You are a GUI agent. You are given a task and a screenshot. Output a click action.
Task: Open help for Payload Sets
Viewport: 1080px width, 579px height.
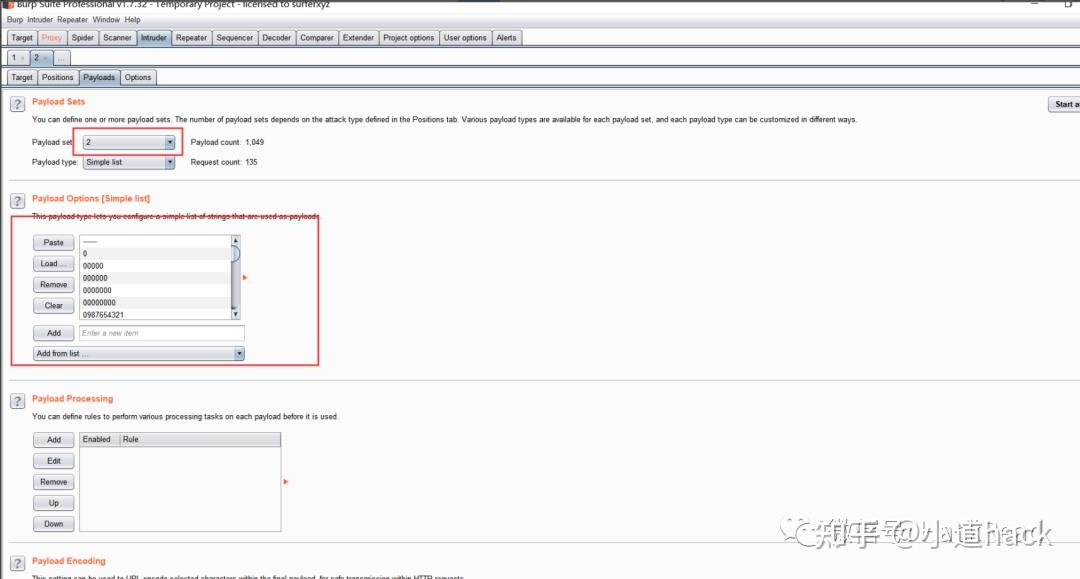[x=17, y=104]
